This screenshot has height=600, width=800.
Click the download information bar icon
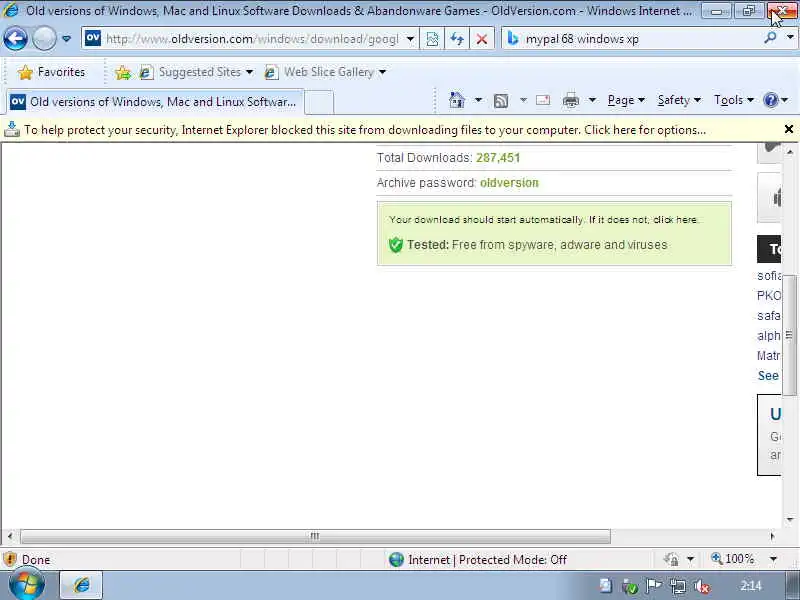click(11, 130)
